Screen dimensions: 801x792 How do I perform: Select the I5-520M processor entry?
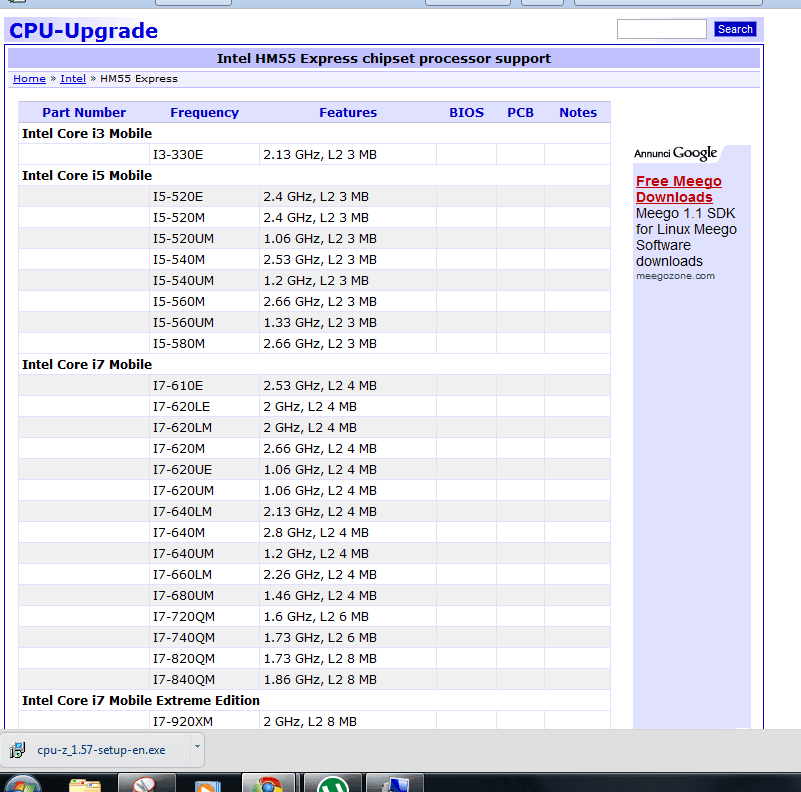(x=179, y=217)
